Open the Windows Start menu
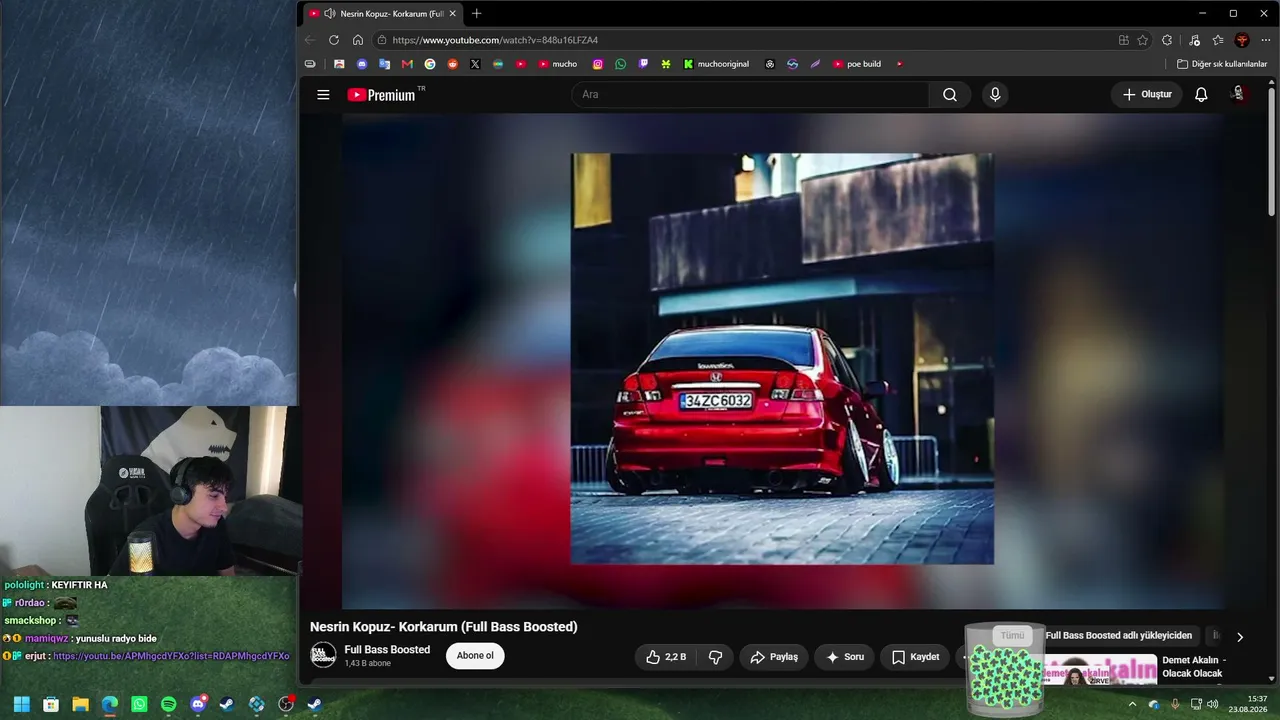 21,704
